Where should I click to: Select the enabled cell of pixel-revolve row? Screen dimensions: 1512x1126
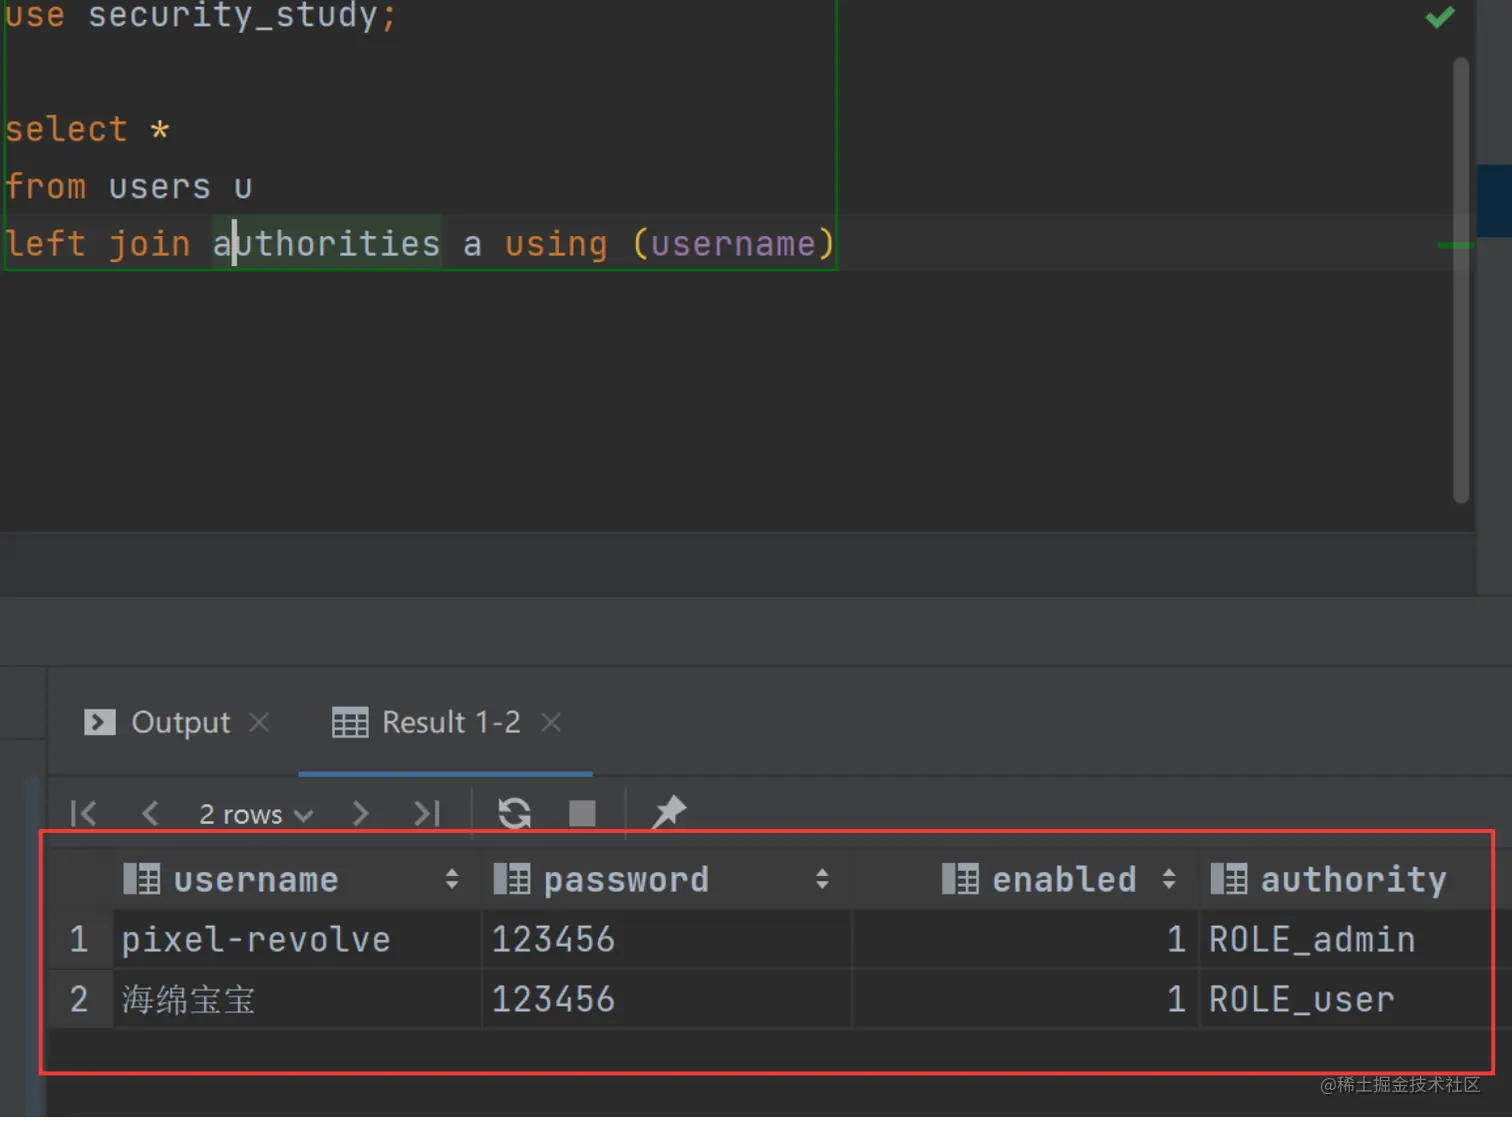(1026, 939)
